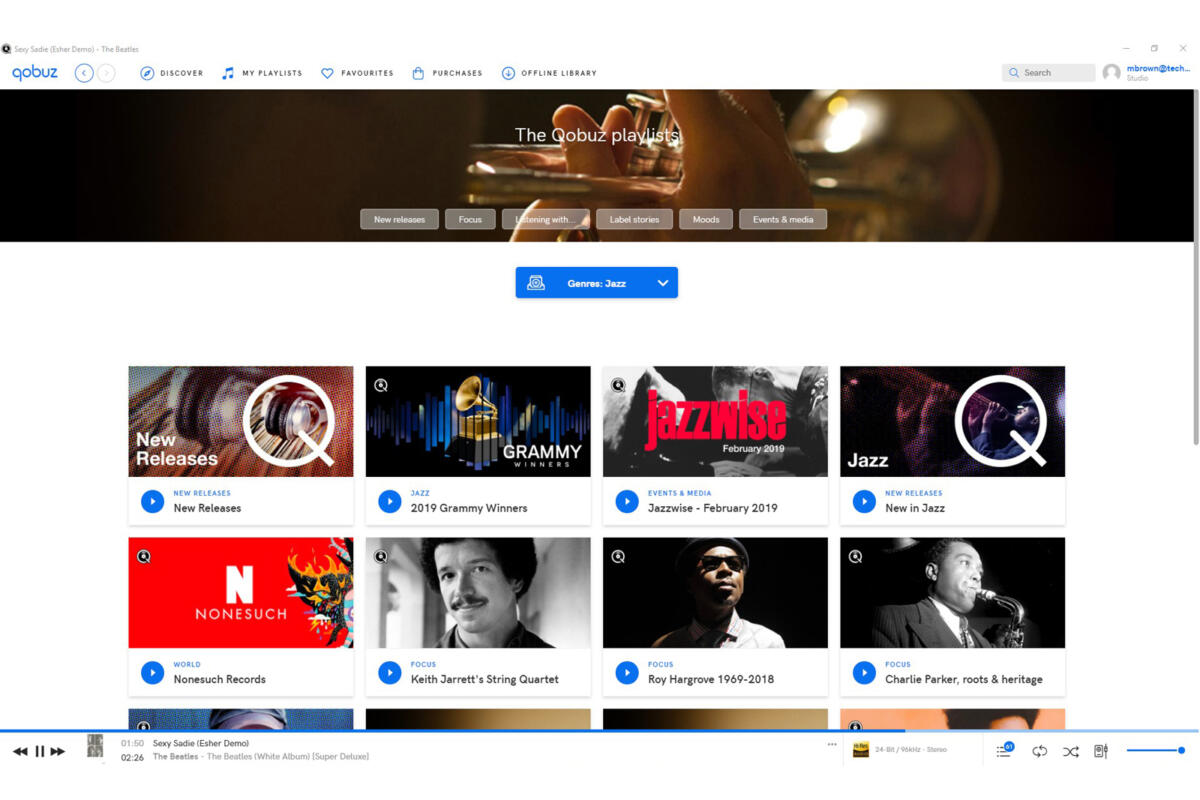
Task: Open the Charlie Parker saxophone thumbnail
Action: point(952,592)
